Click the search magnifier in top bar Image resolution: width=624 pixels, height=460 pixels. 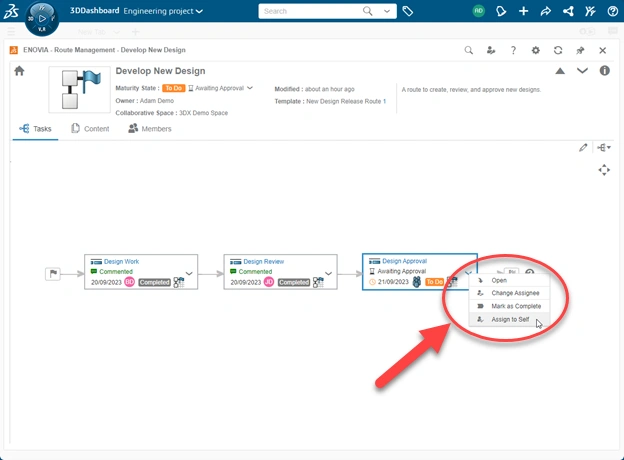click(368, 11)
